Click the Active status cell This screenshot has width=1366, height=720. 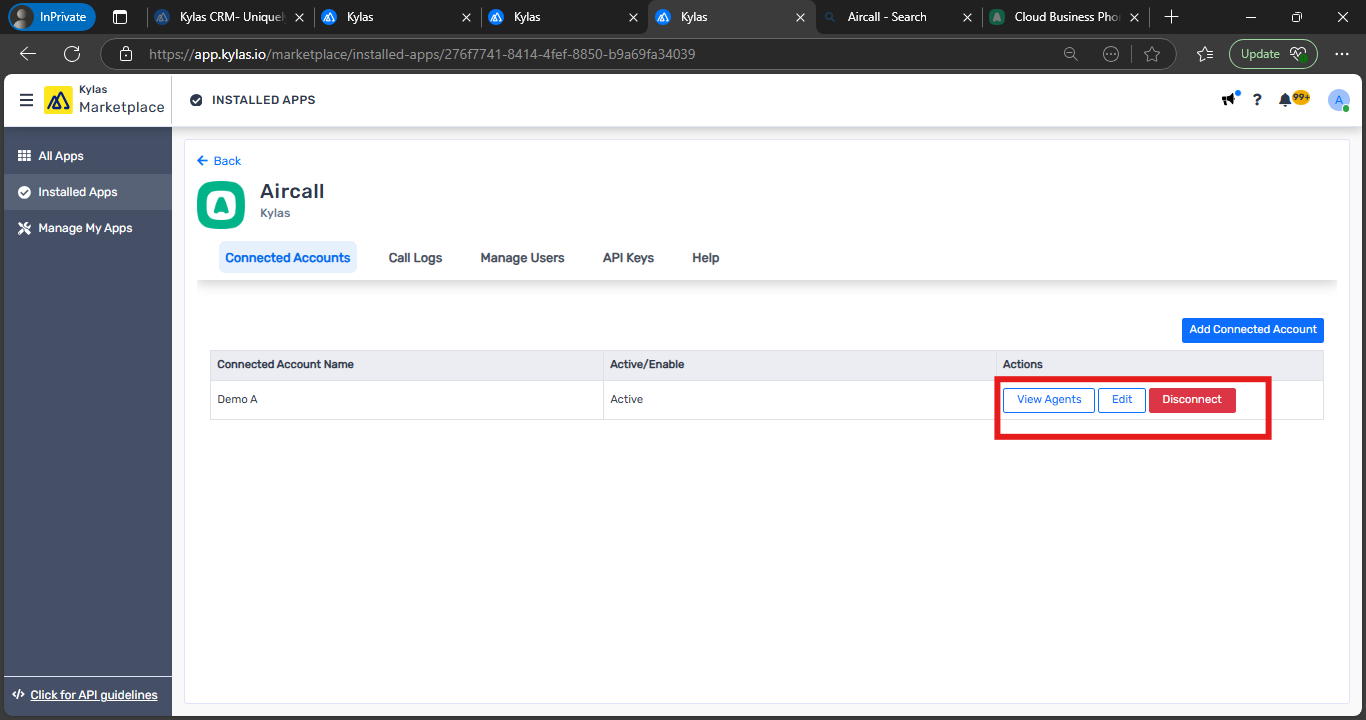coord(800,400)
